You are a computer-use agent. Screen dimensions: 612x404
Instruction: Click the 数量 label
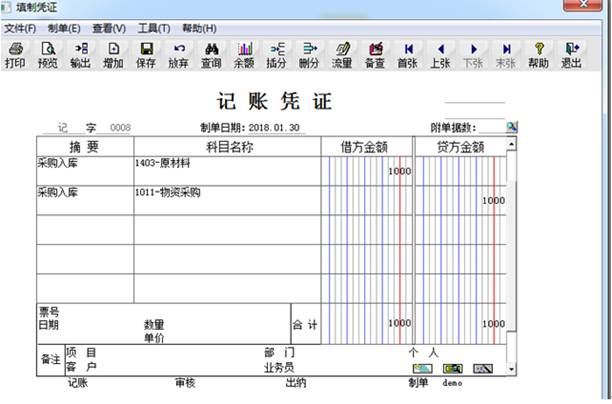tap(154, 324)
